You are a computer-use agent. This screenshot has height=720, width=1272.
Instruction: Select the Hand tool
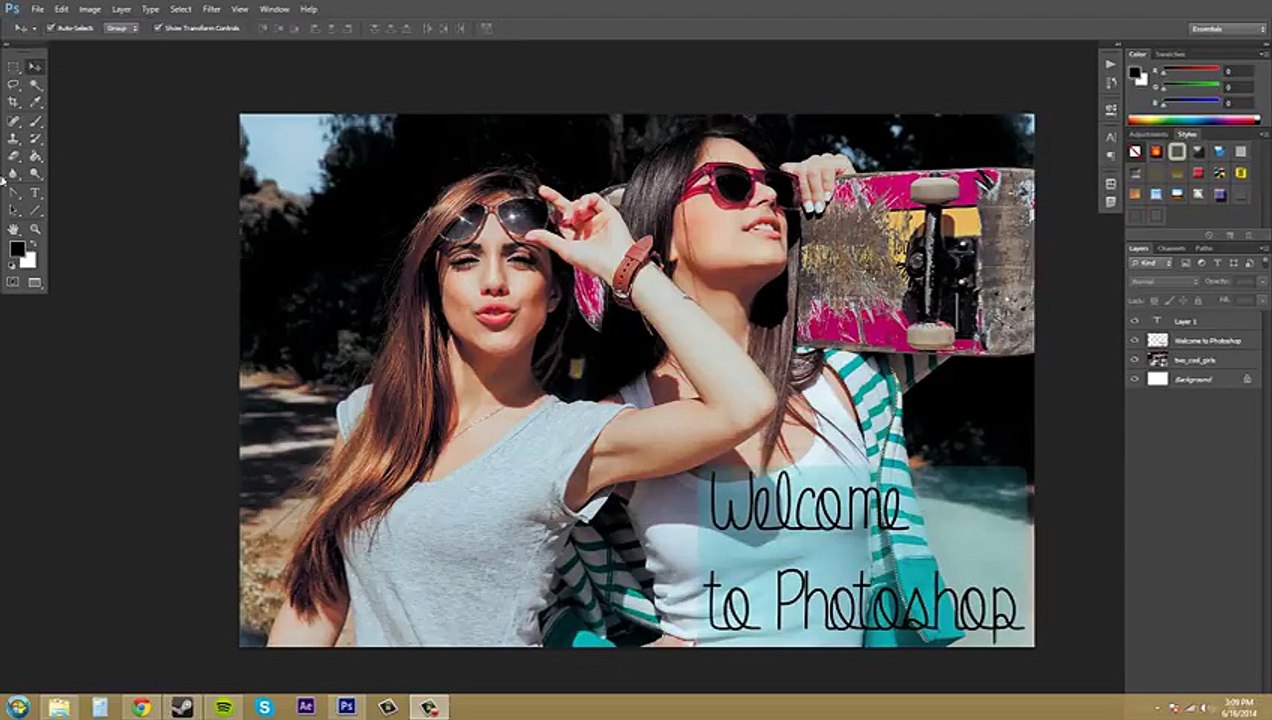[13, 229]
